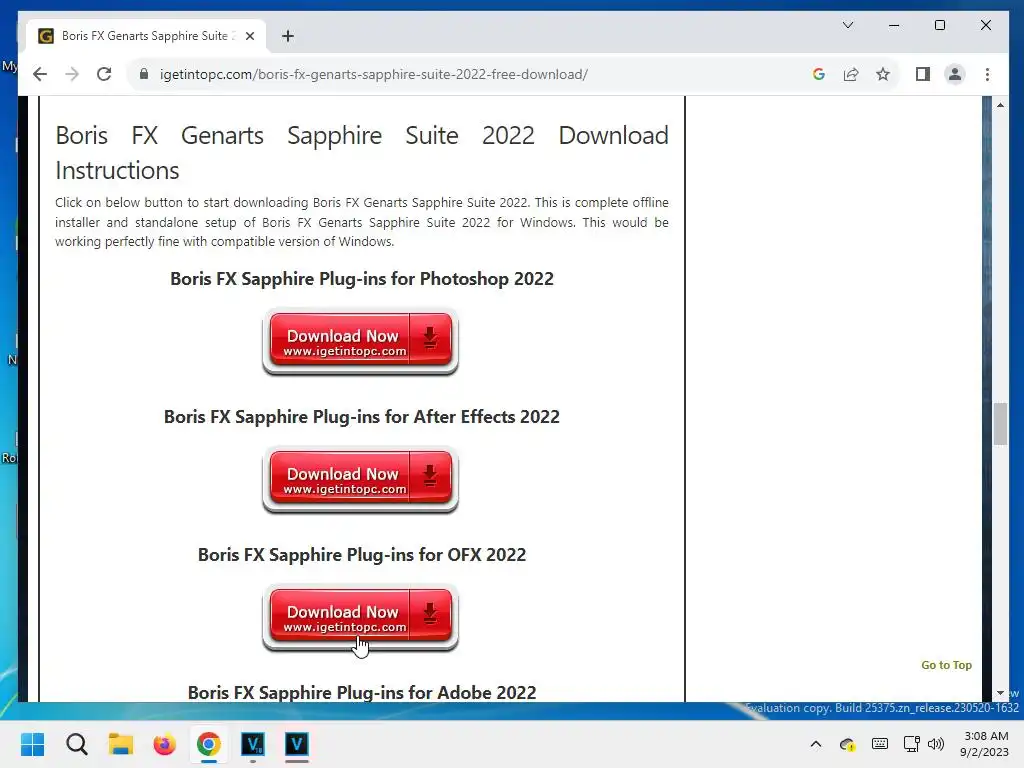Click the cloud warning tray icon
This screenshot has width=1024, height=768.
847,744
